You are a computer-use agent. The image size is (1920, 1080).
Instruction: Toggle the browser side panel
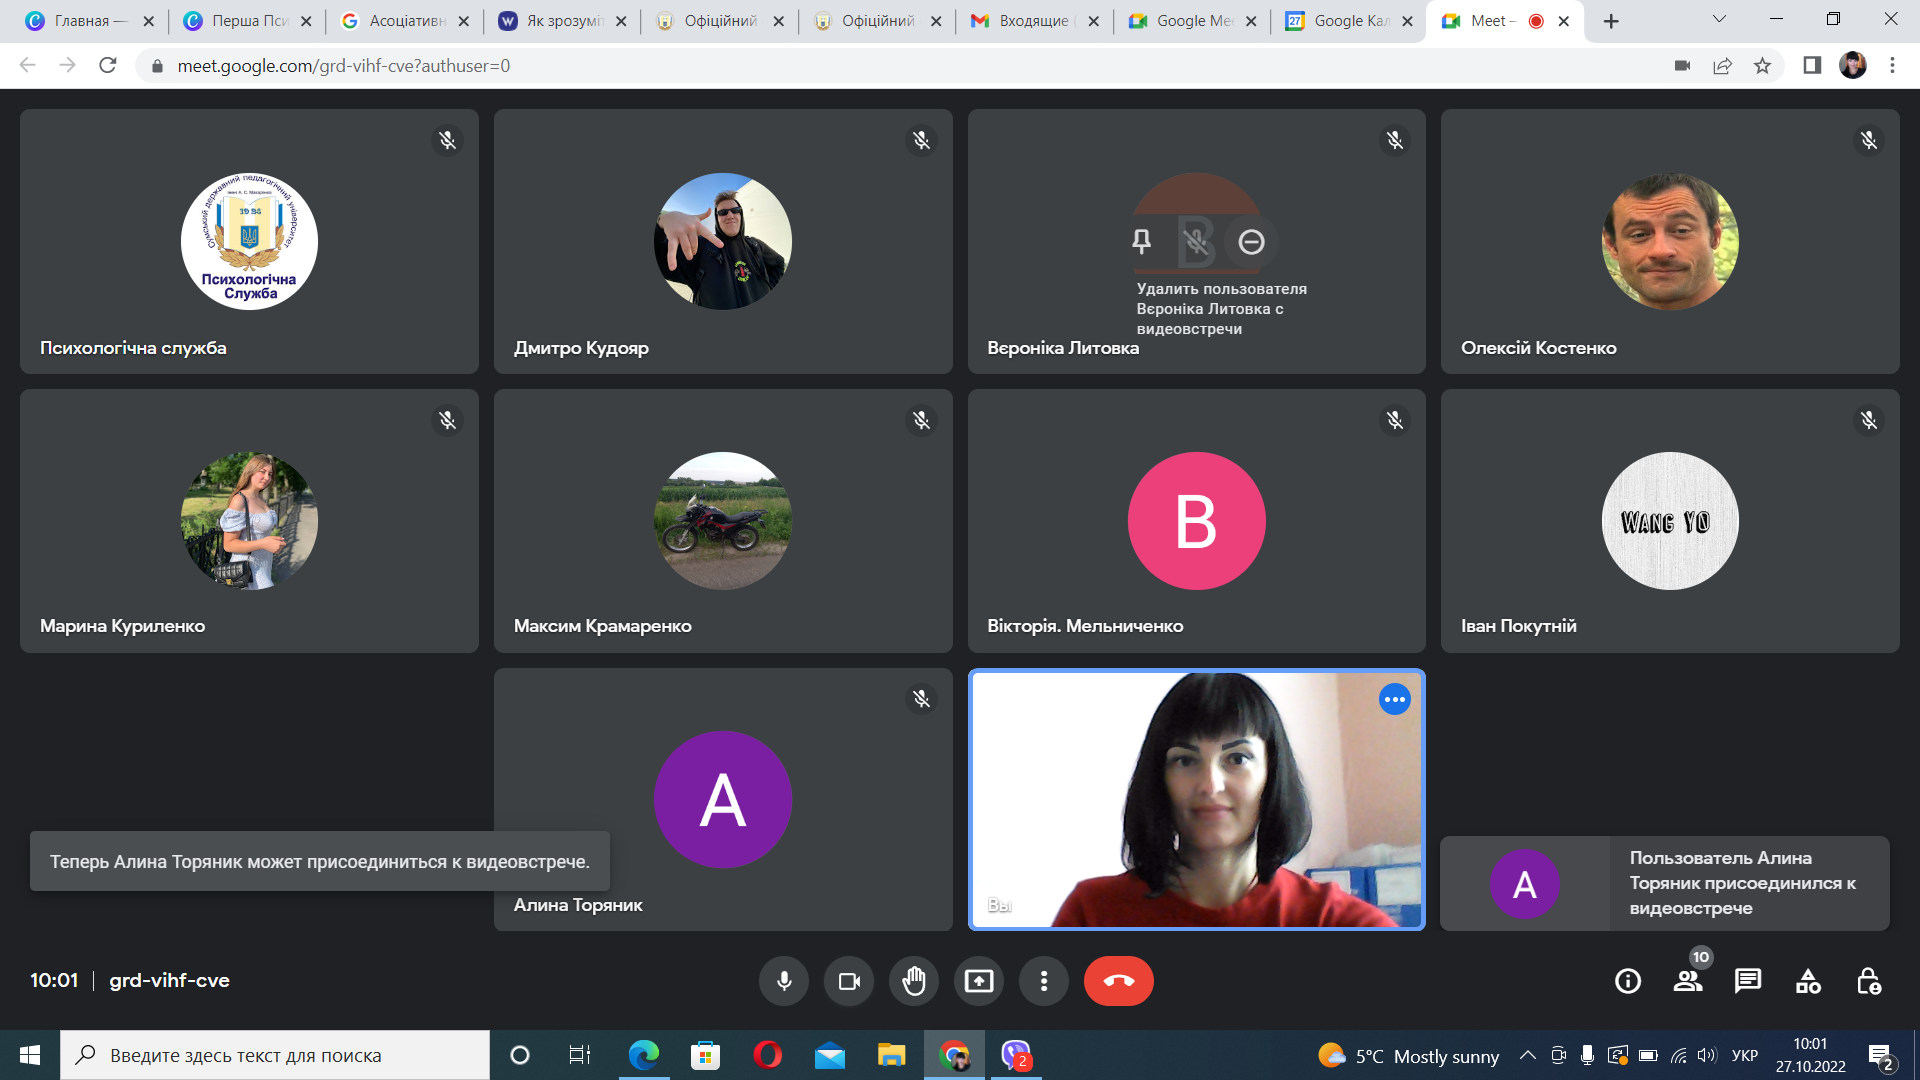pos(1812,65)
